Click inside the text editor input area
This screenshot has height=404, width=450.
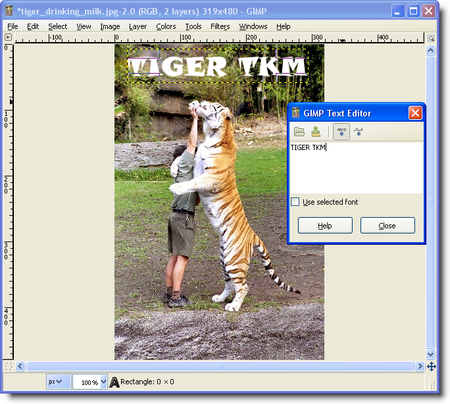click(356, 168)
